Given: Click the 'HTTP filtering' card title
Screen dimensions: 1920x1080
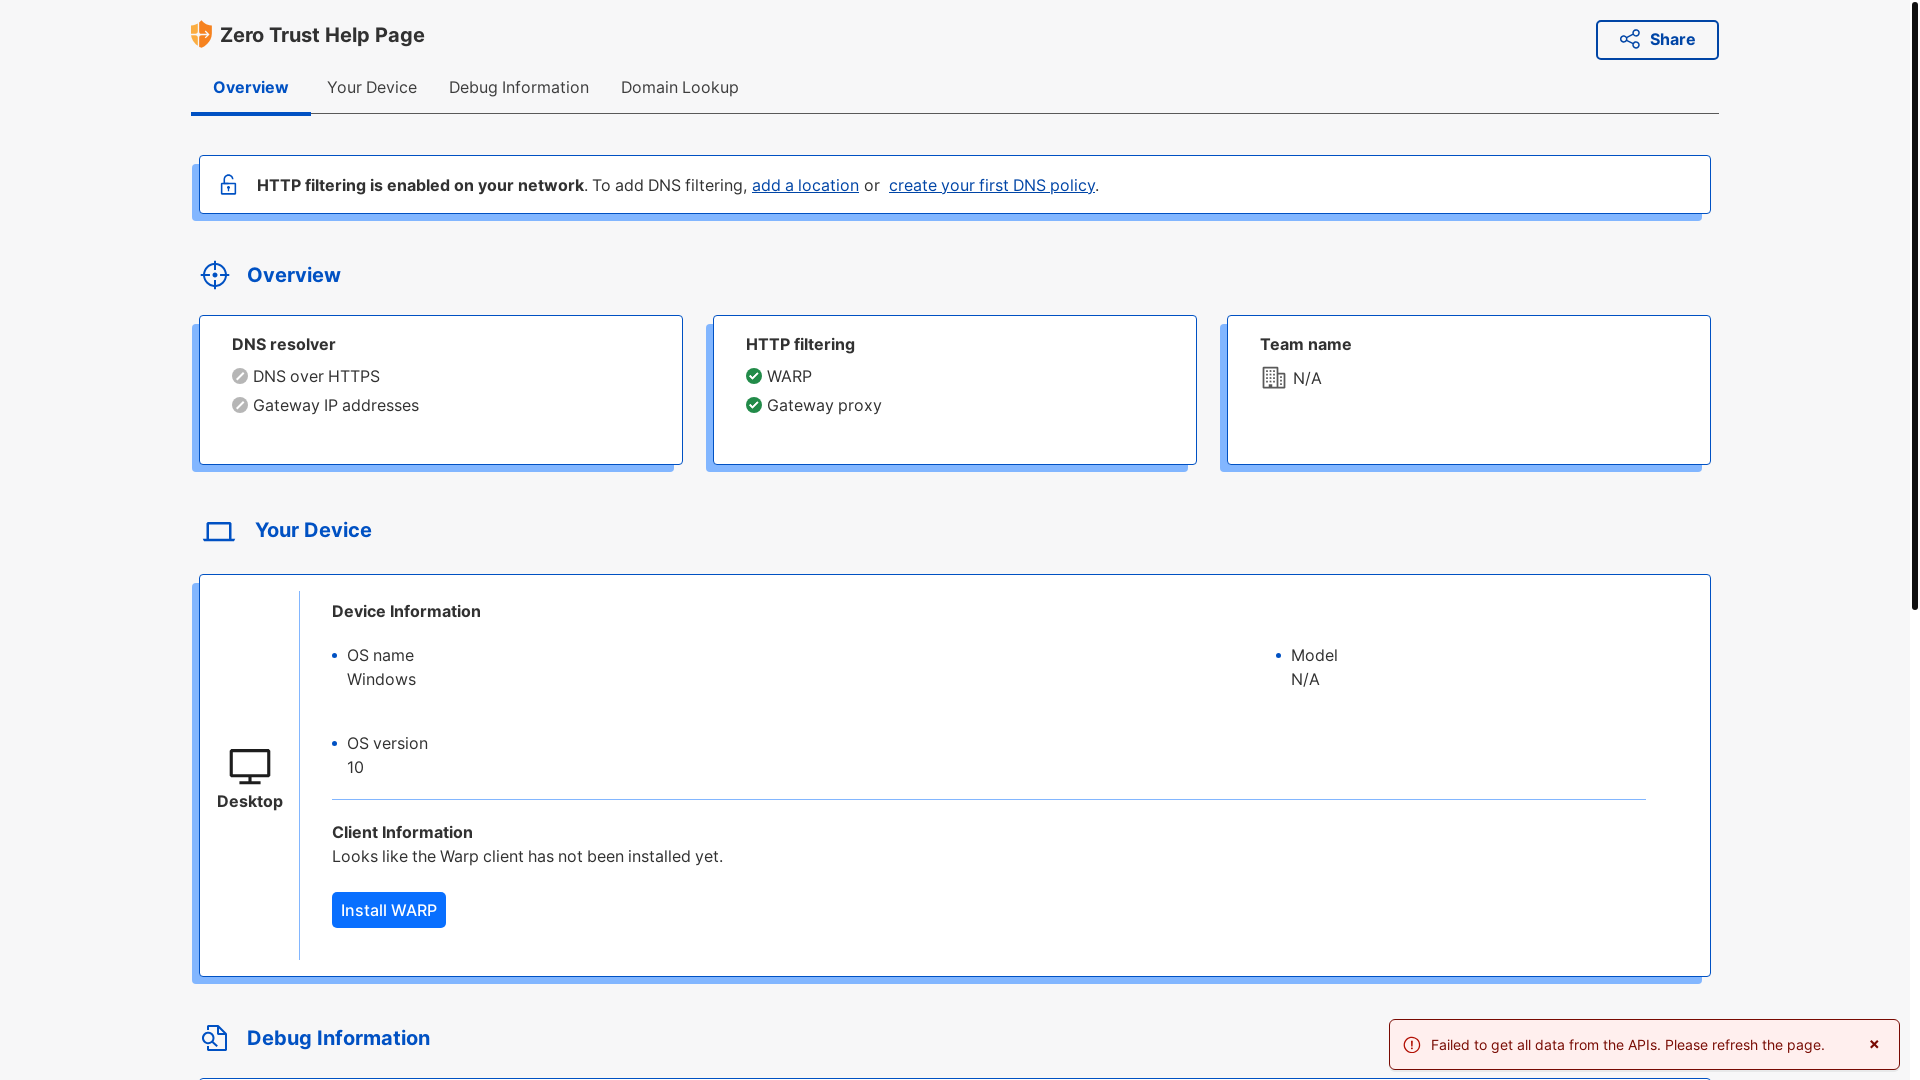Looking at the screenshot, I should 800,344.
